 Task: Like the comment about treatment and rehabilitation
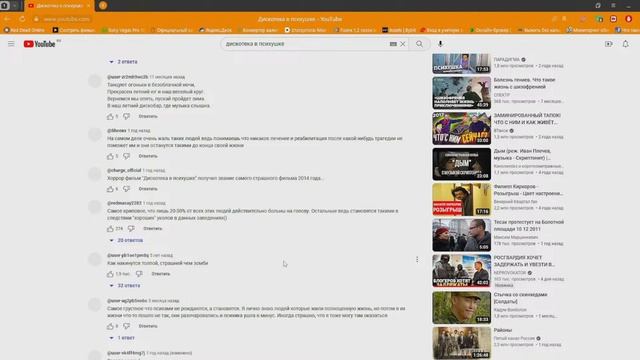pos(110,156)
